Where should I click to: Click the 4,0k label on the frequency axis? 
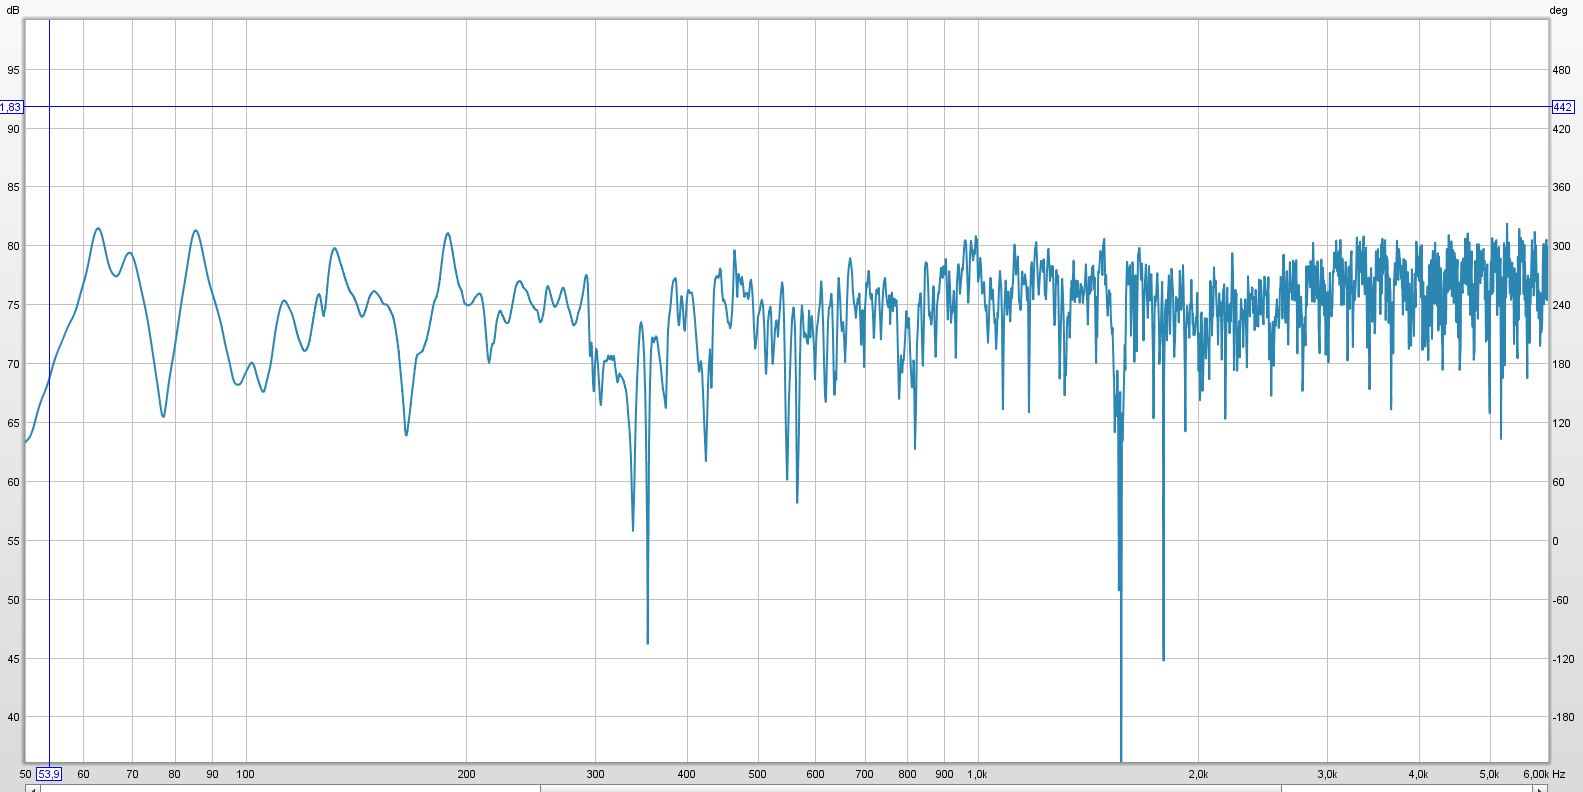(x=1419, y=774)
